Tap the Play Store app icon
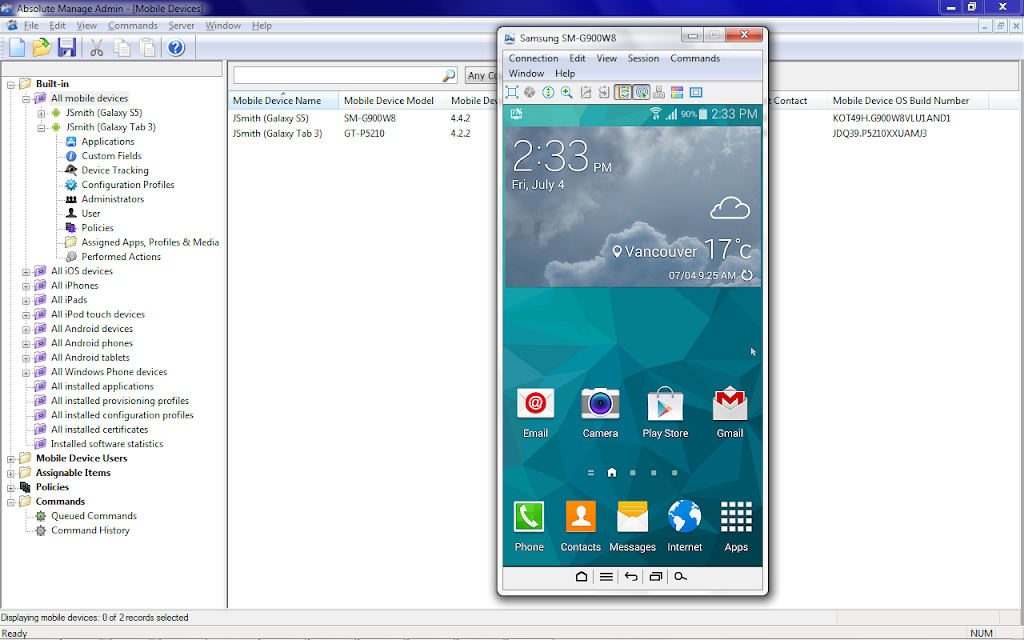 pos(665,412)
